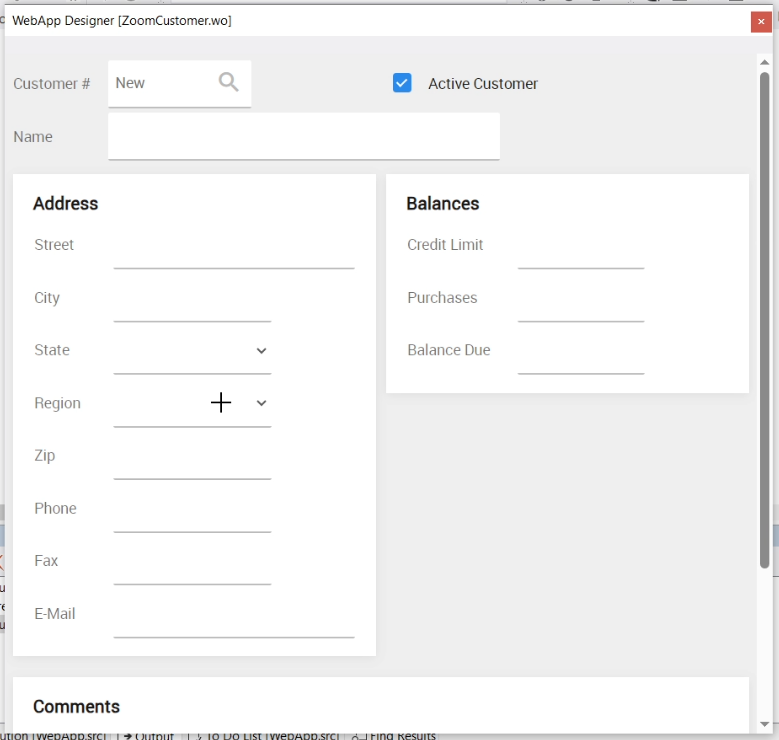Open the Region dropdown arrow
Screen dimensions: 779x740
point(261,403)
